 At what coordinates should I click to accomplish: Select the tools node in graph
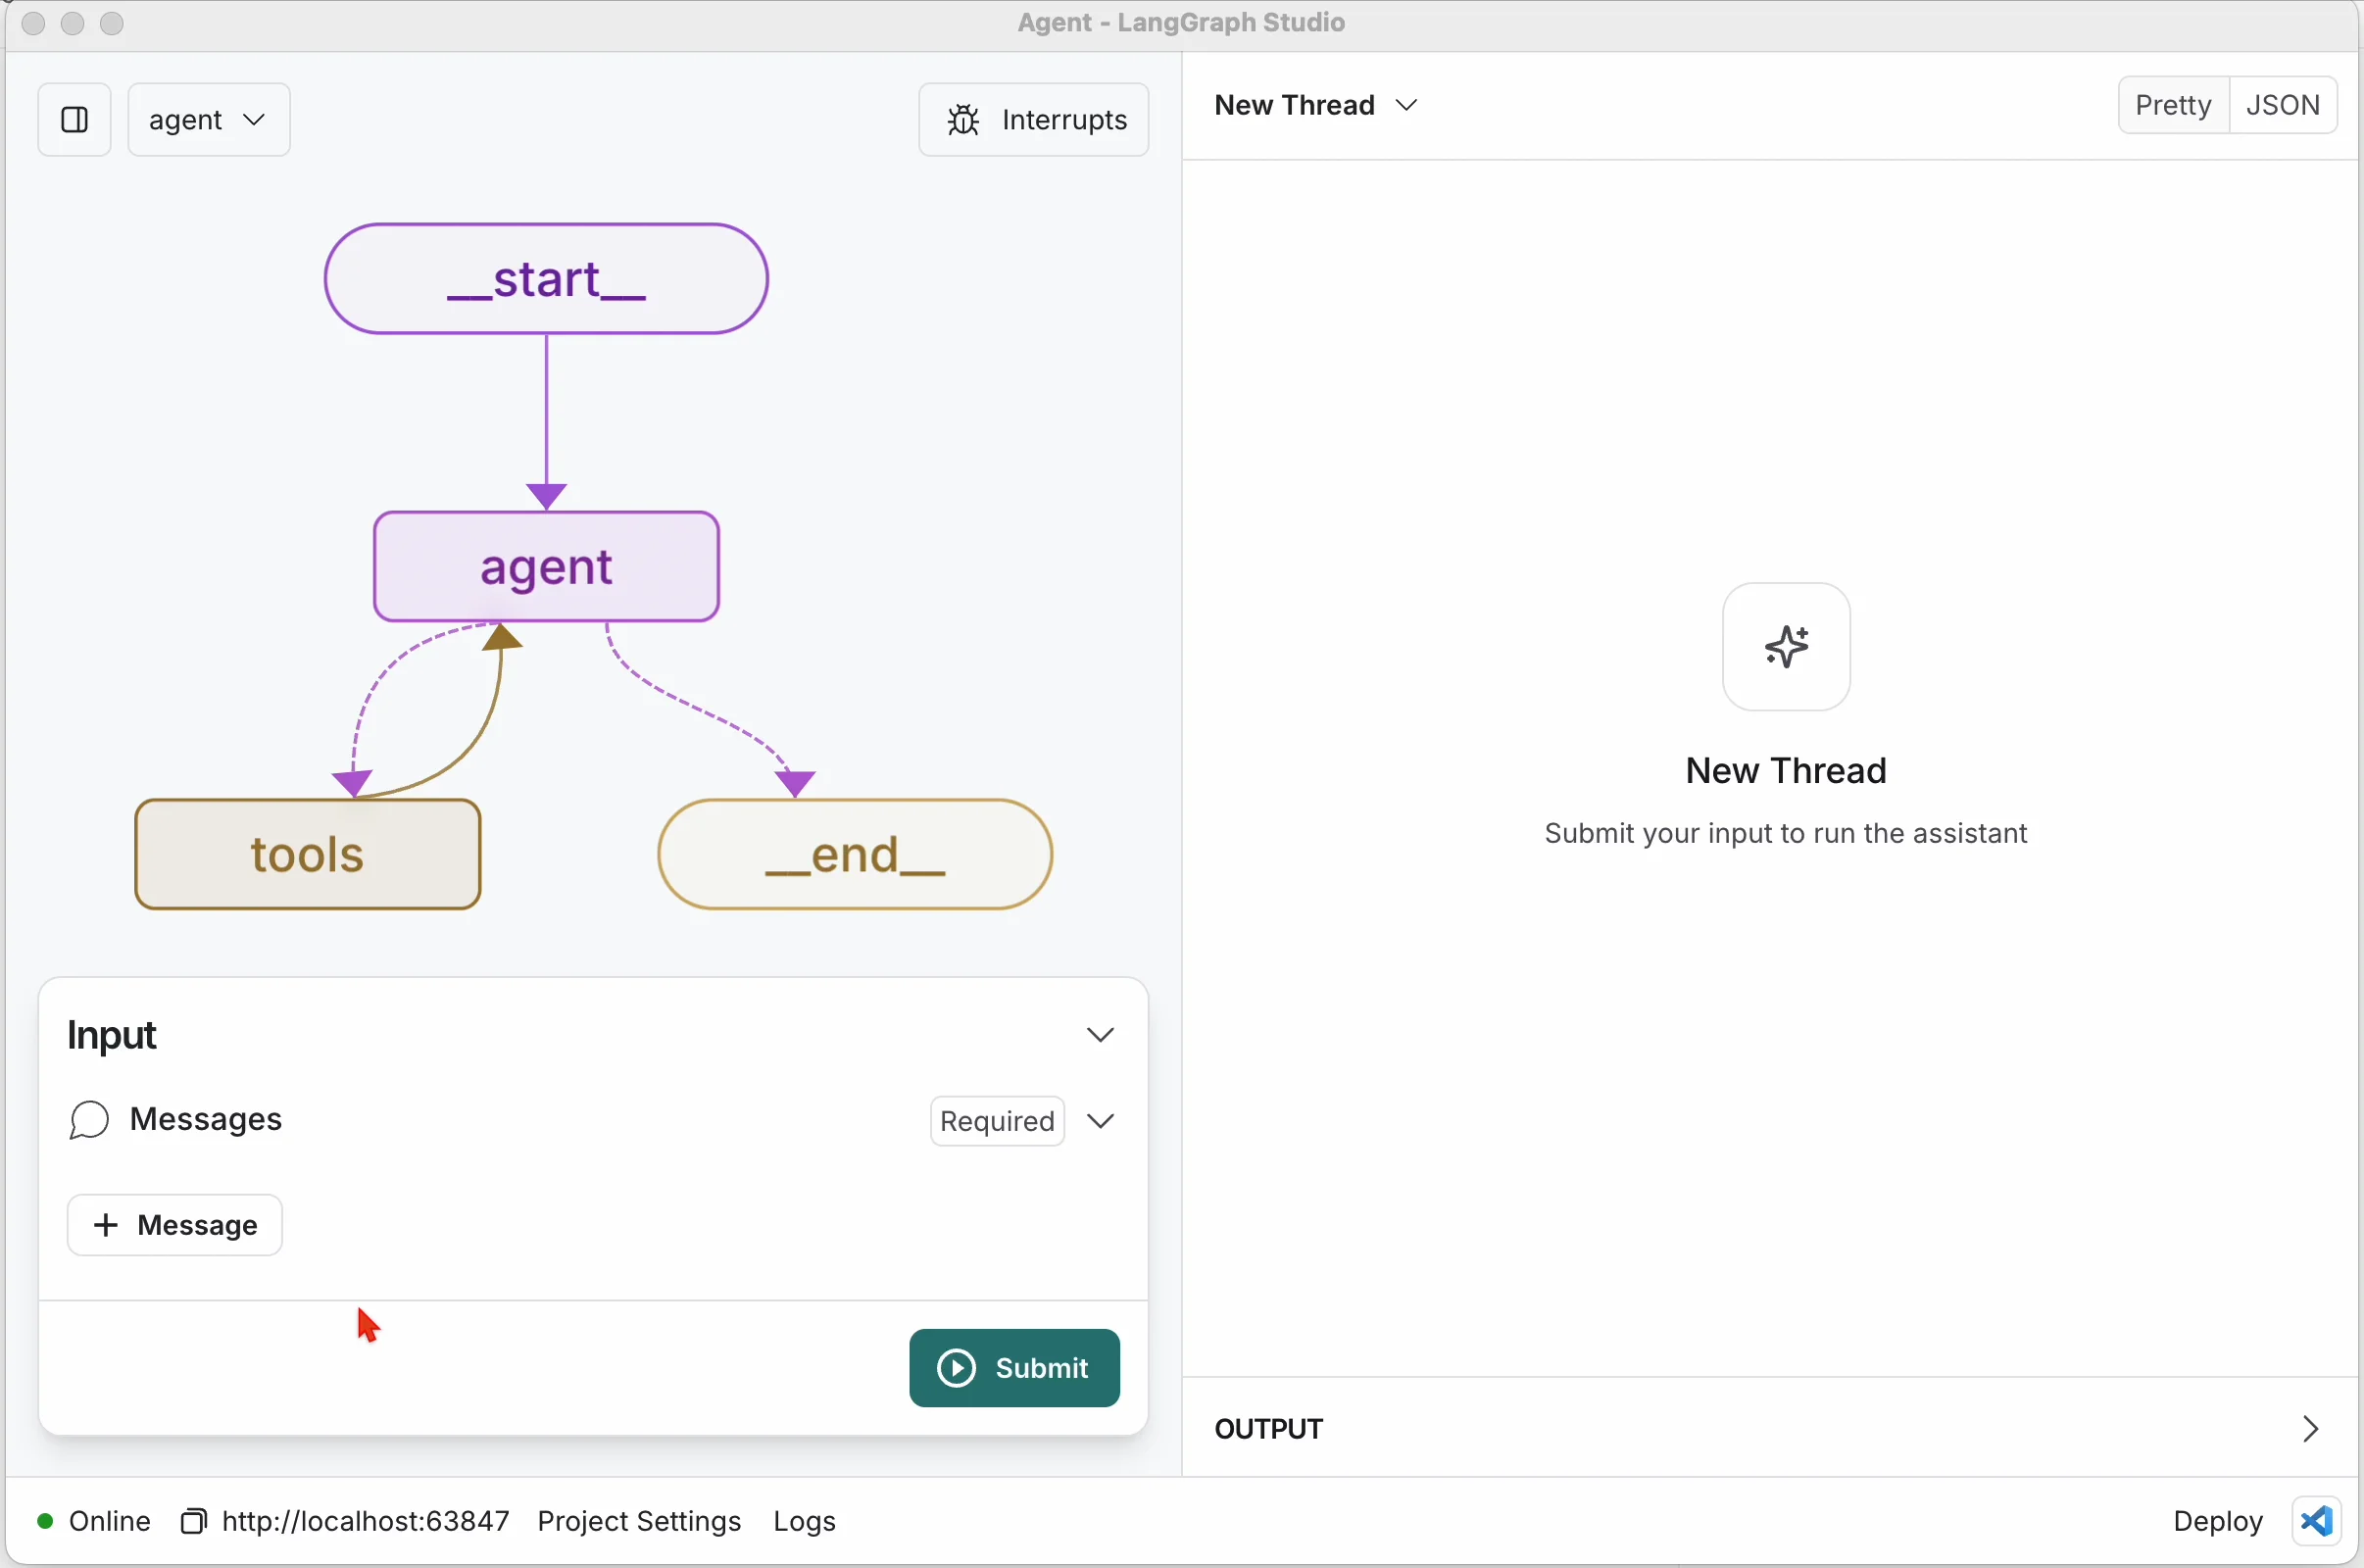coord(308,854)
